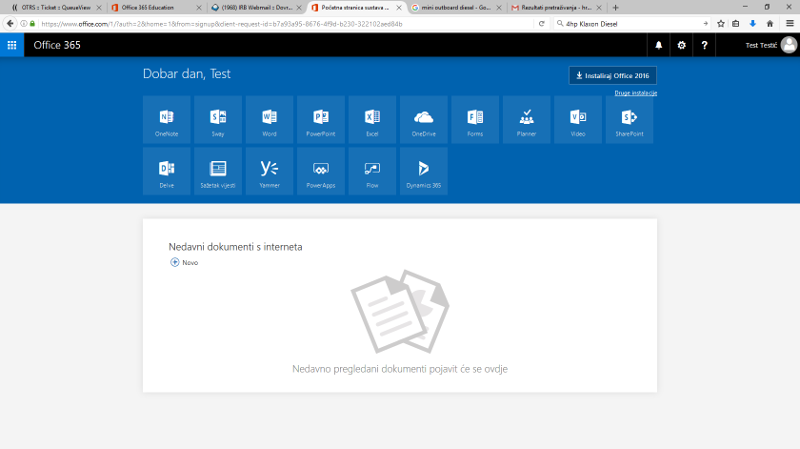
Task: Open OneDrive from the app grid
Action: [x=423, y=120]
